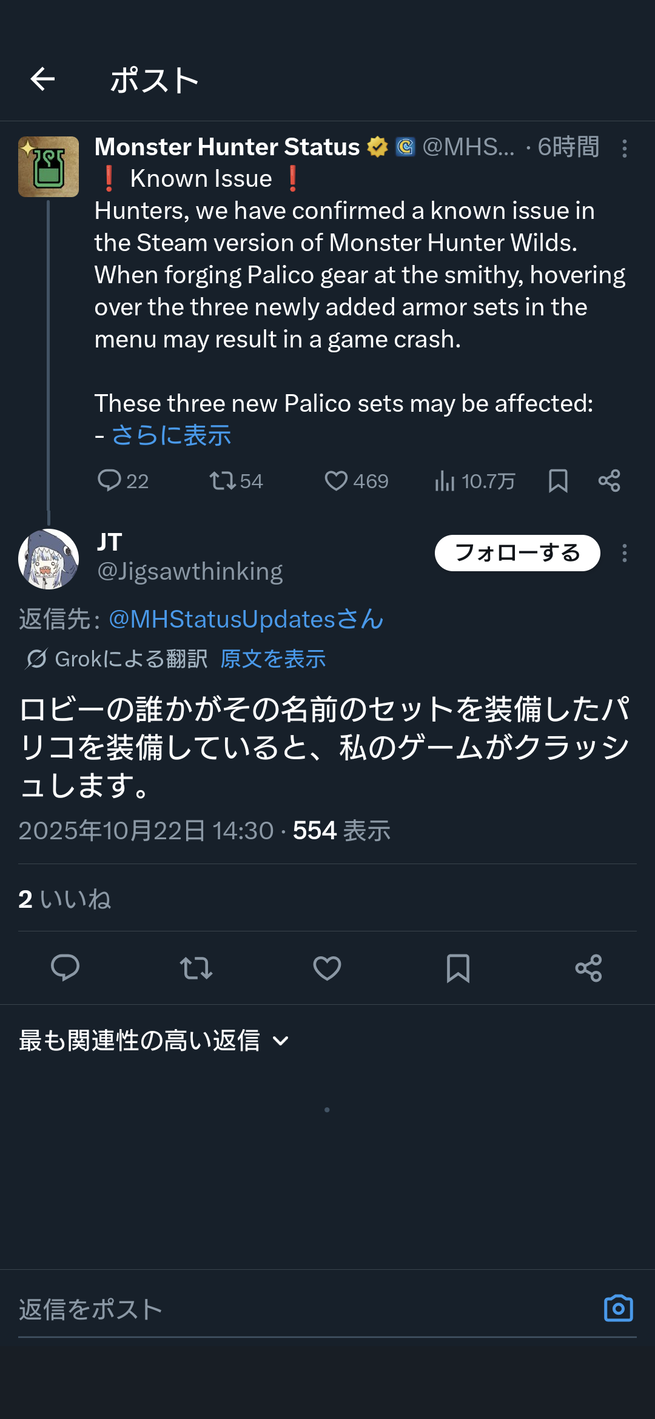Reply to JT's post with comment icon
655x1419 pixels.
coord(65,968)
